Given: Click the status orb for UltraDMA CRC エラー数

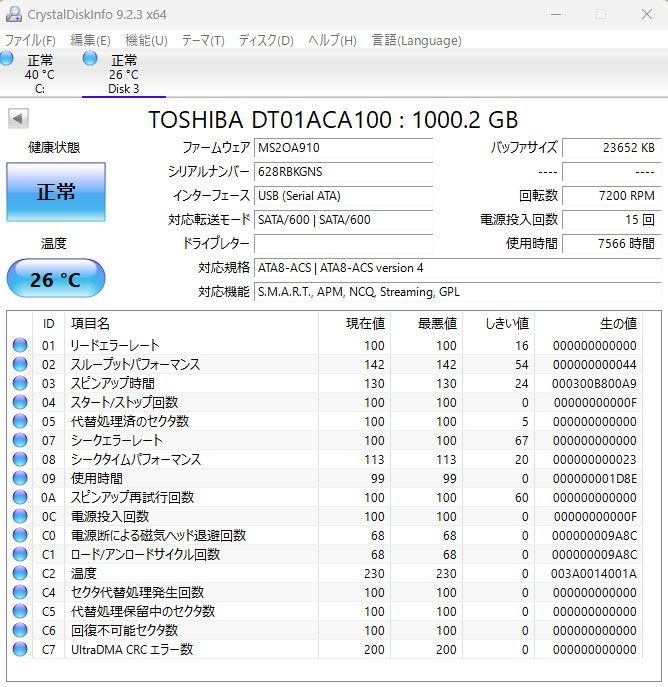Looking at the screenshot, I should pos(19,650).
